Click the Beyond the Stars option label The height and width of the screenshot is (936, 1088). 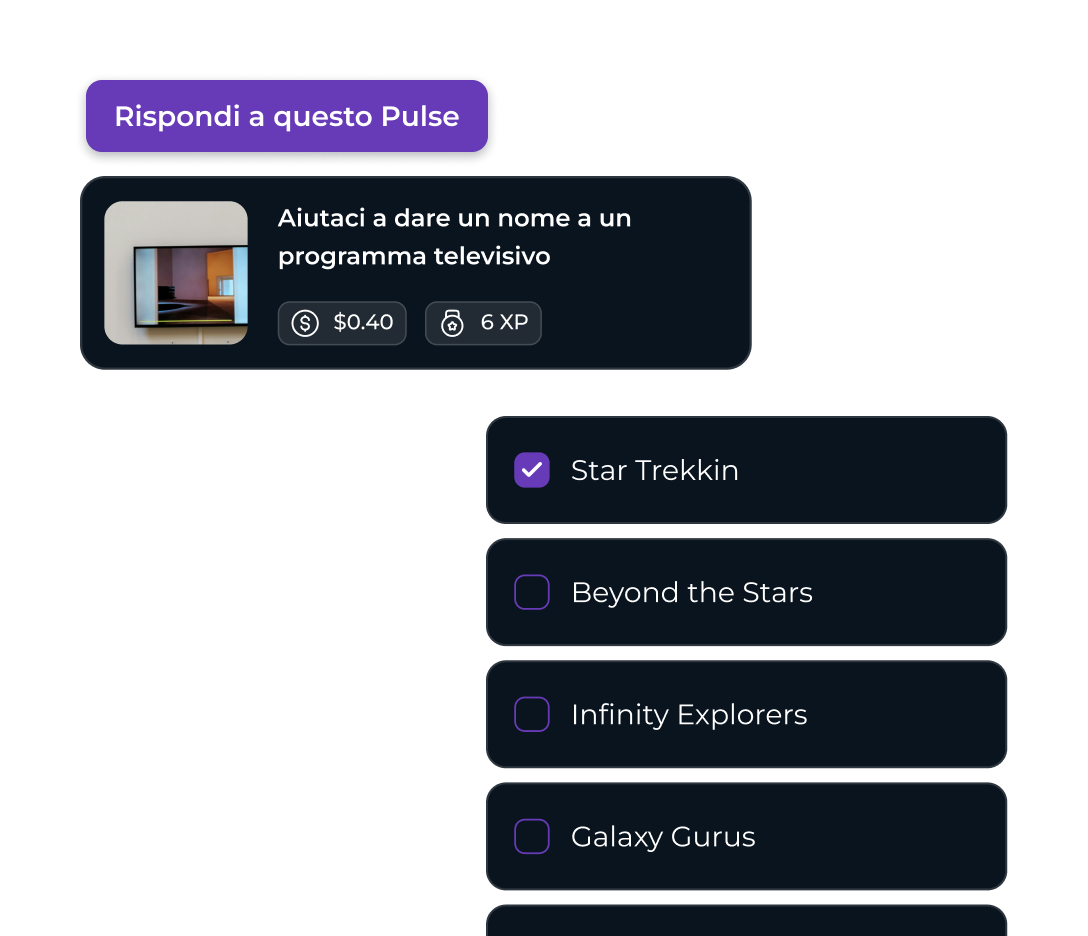point(692,593)
